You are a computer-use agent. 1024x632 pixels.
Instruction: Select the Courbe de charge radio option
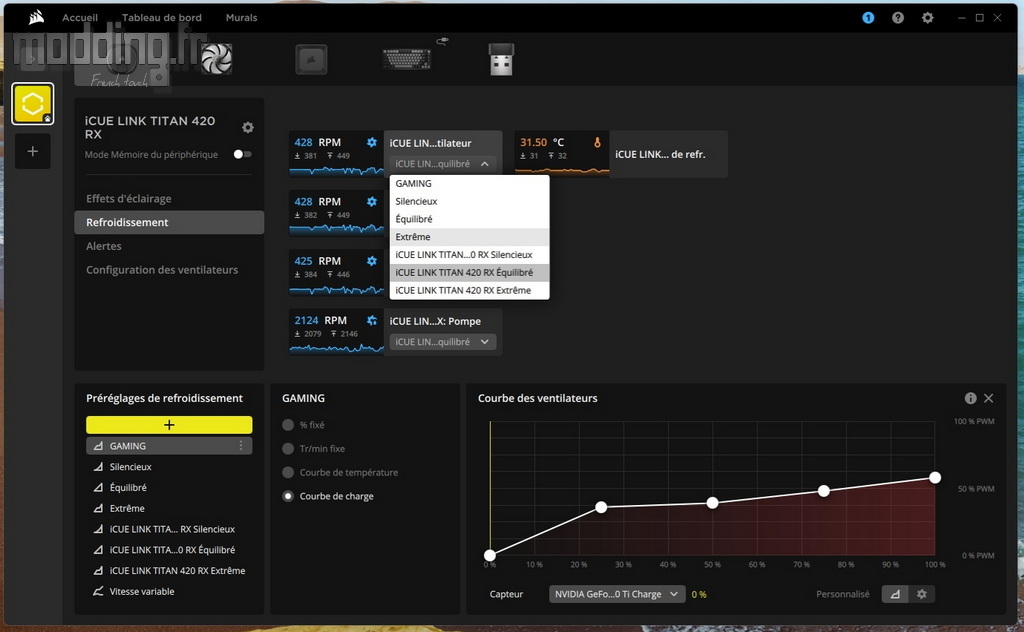click(288, 496)
